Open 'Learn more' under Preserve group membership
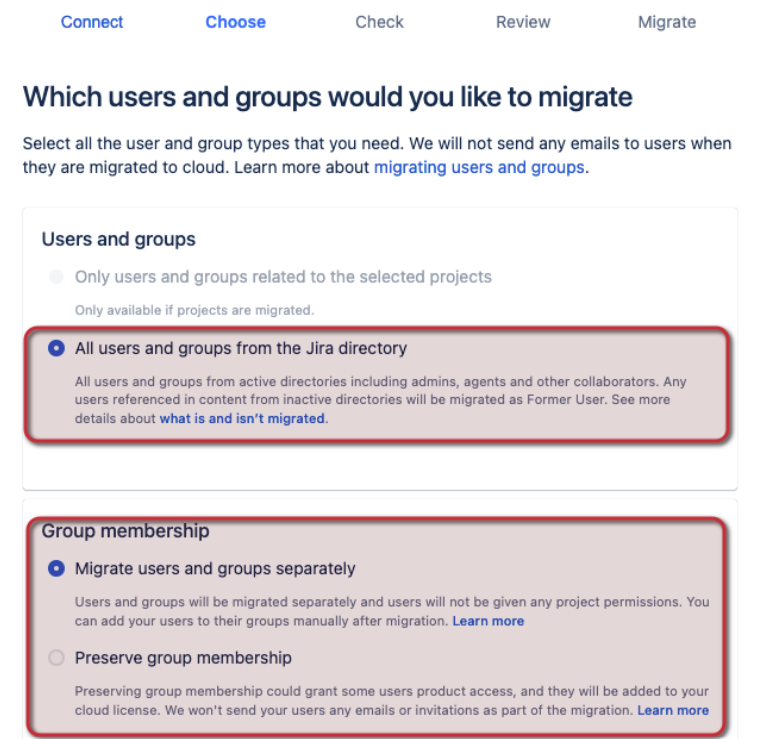The height and width of the screenshot is (739, 760). (x=673, y=710)
